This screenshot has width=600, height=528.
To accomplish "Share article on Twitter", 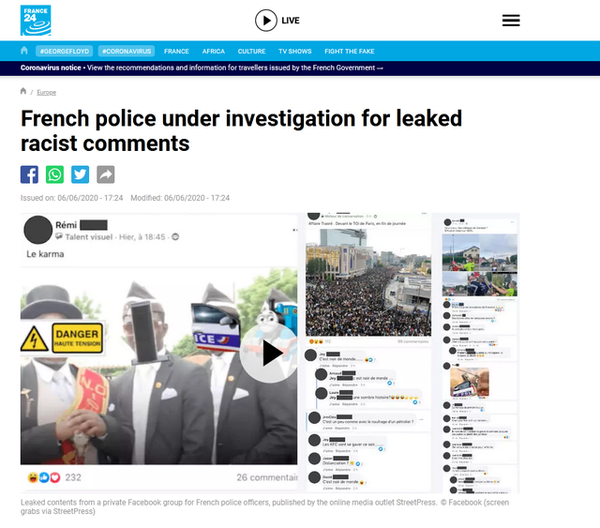I will (80, 174).
